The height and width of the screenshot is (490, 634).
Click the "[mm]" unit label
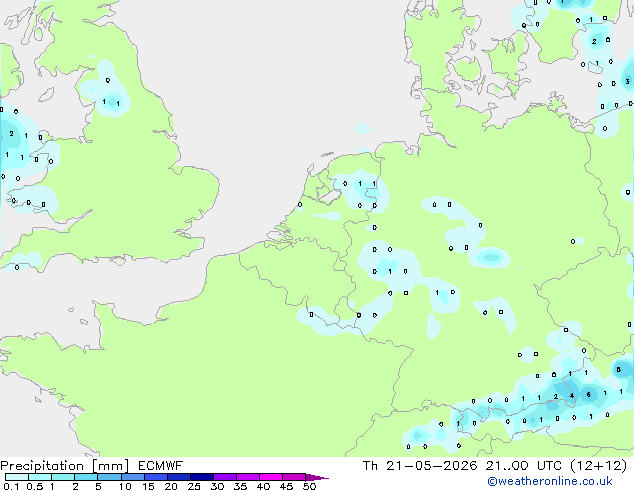(x=110, y=466)
